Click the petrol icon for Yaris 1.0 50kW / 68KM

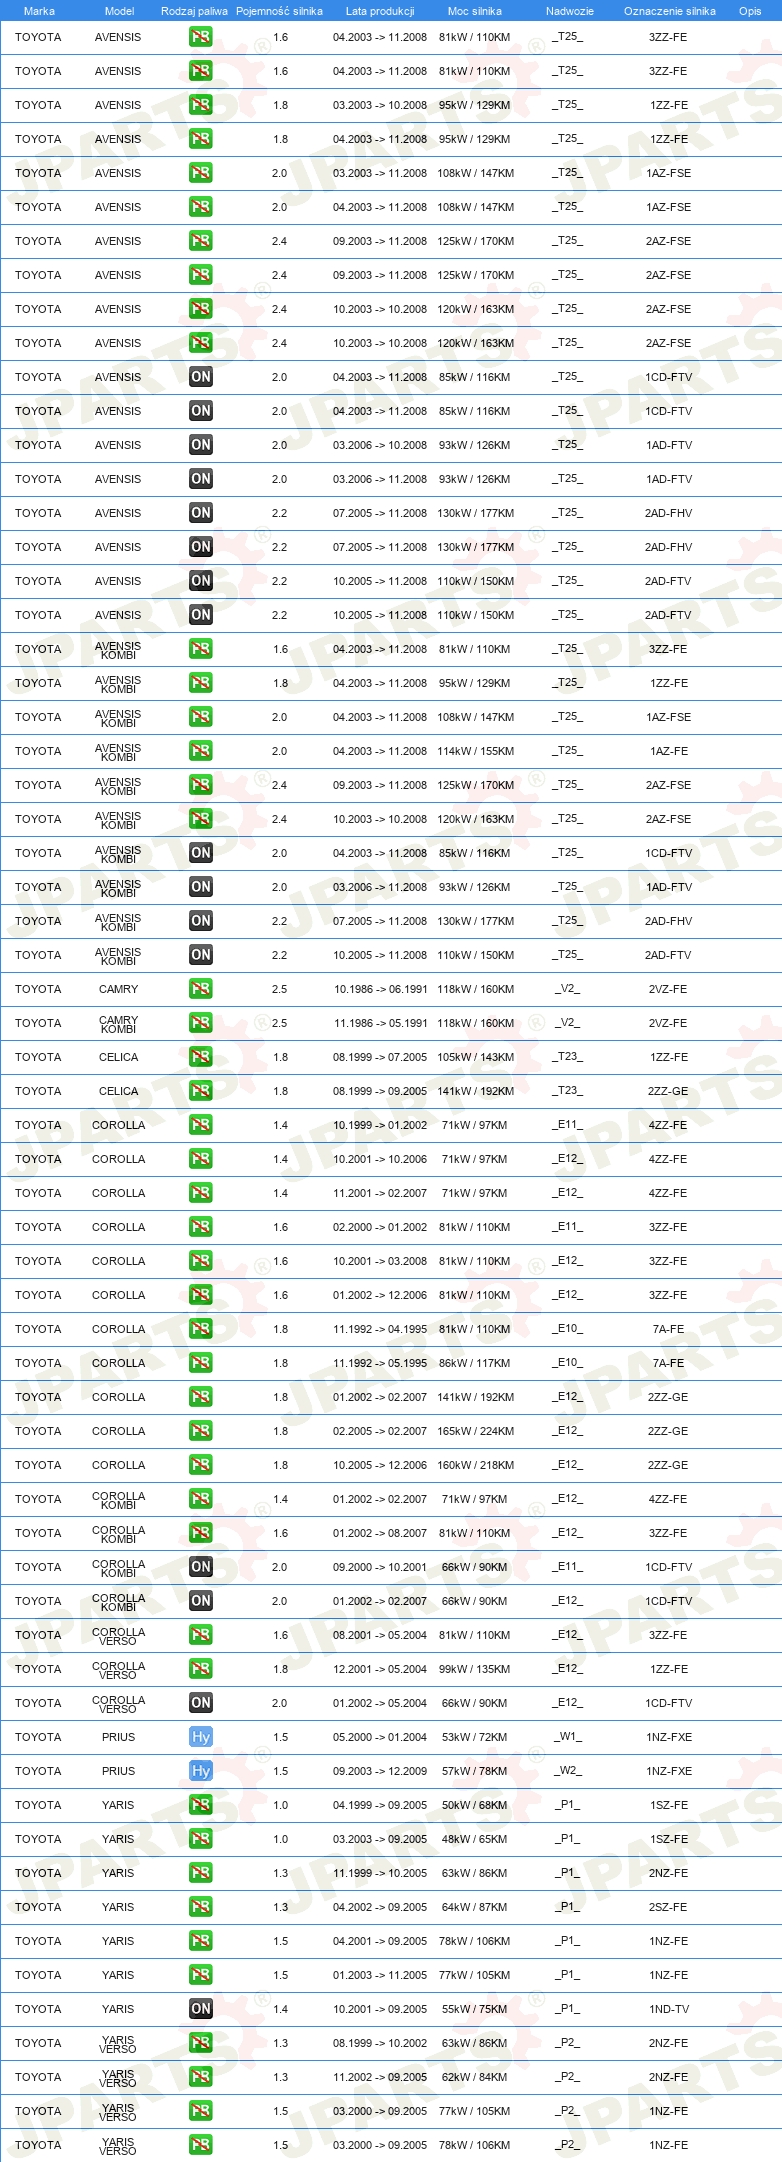[201, 1805]
